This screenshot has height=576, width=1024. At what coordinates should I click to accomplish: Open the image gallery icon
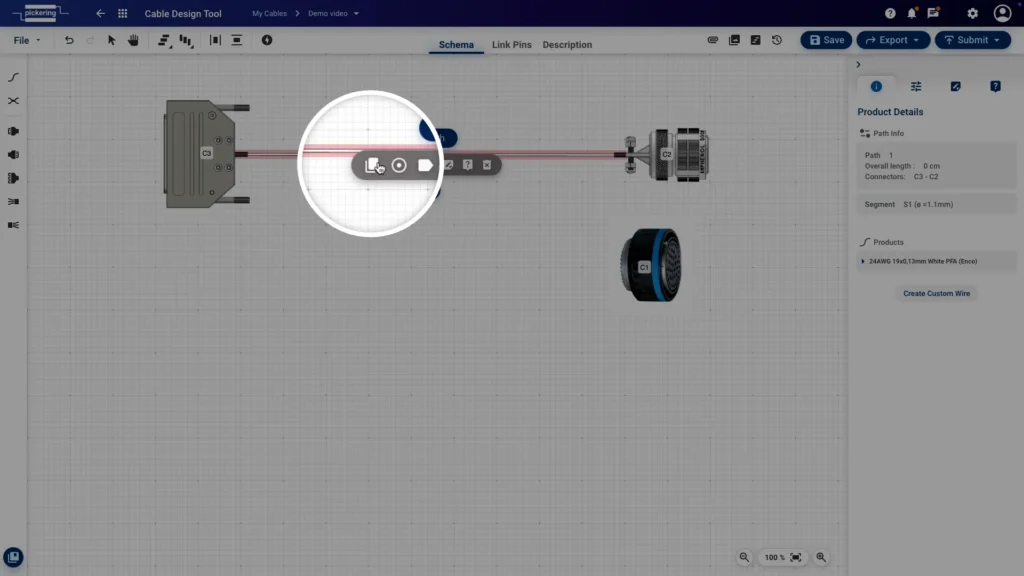pos(734,40)
